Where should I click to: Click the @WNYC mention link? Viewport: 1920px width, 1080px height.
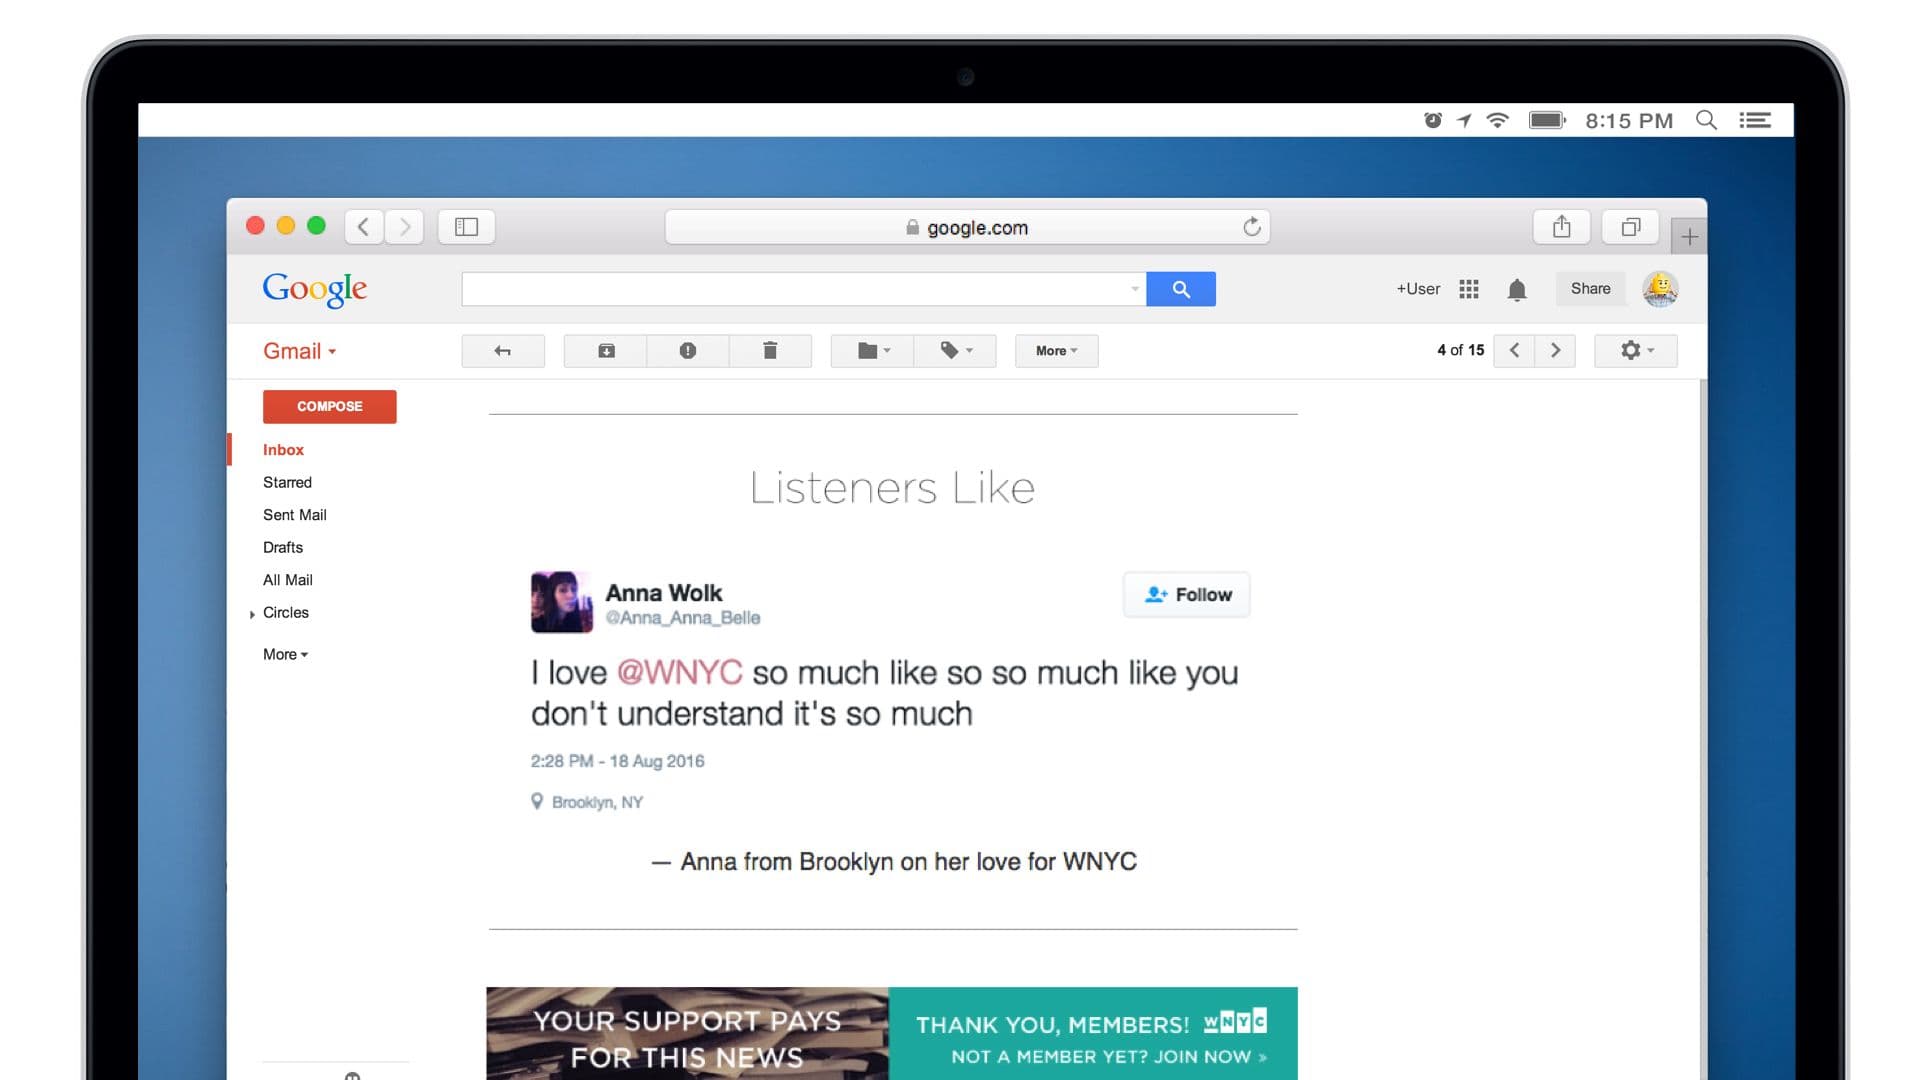[x=679, y=672]
